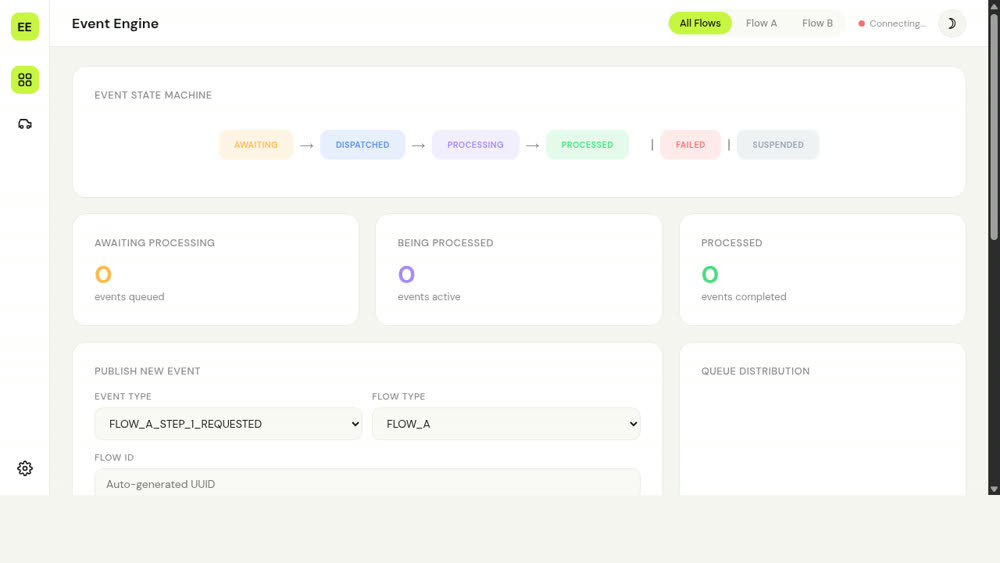The width and height of the screenshot is (1000, 563).
Task: Click the green PROCESSED state badge
Action: tap(587, 145)
